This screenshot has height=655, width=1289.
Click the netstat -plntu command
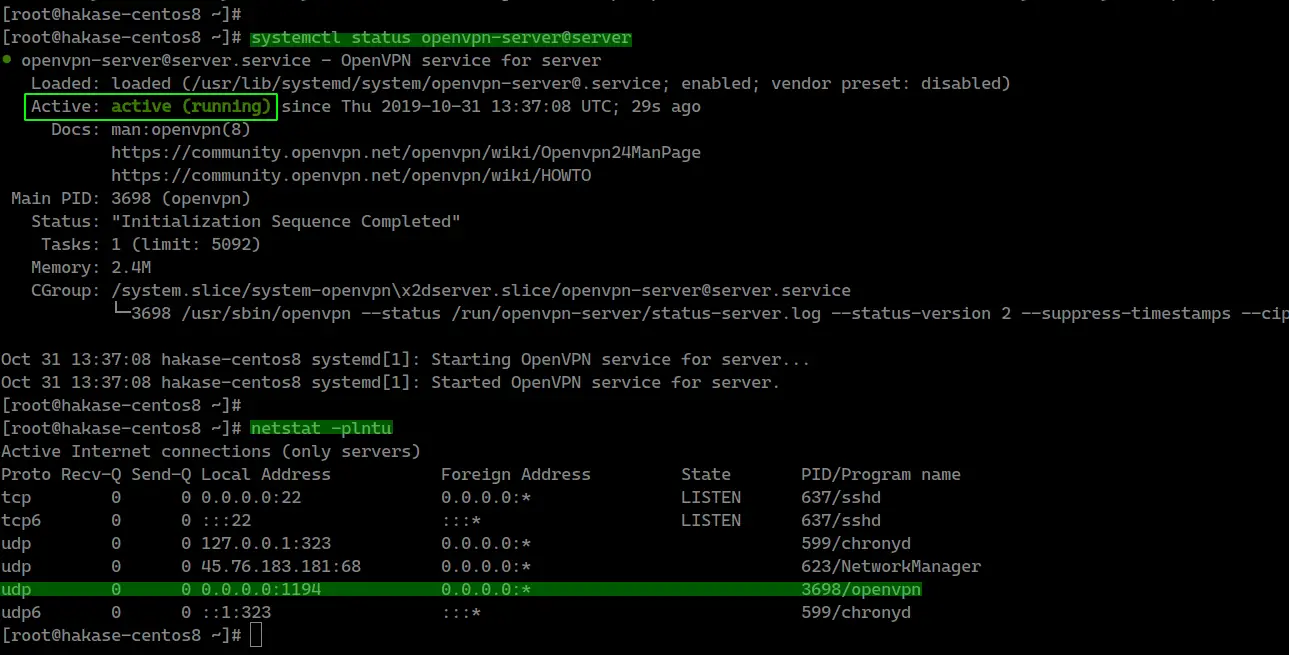pos(321,428)
